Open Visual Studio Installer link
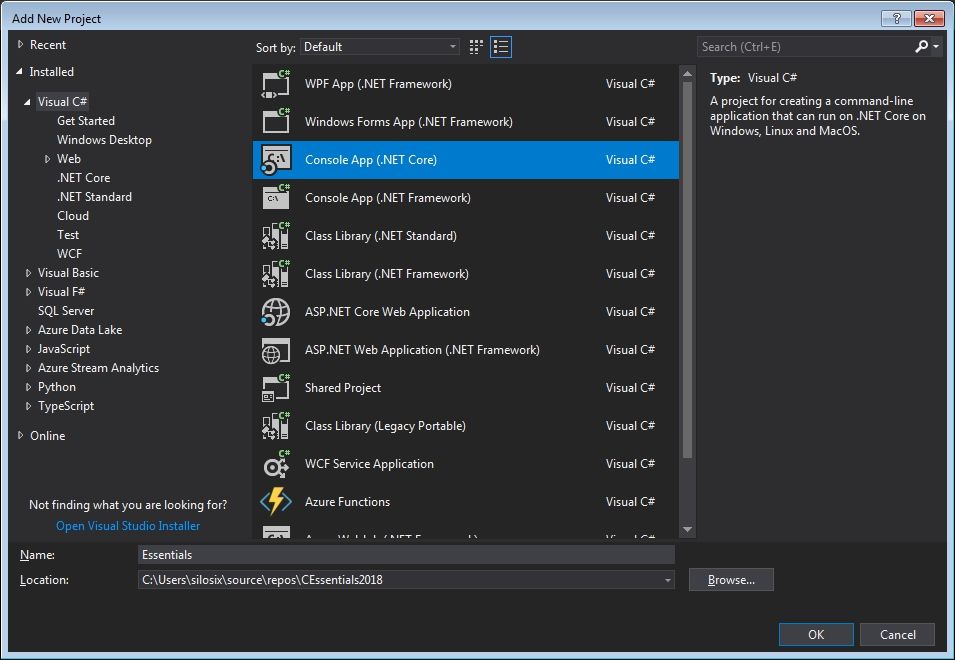Viewport: 955px width, 660px height. click(x=128, y=526)
